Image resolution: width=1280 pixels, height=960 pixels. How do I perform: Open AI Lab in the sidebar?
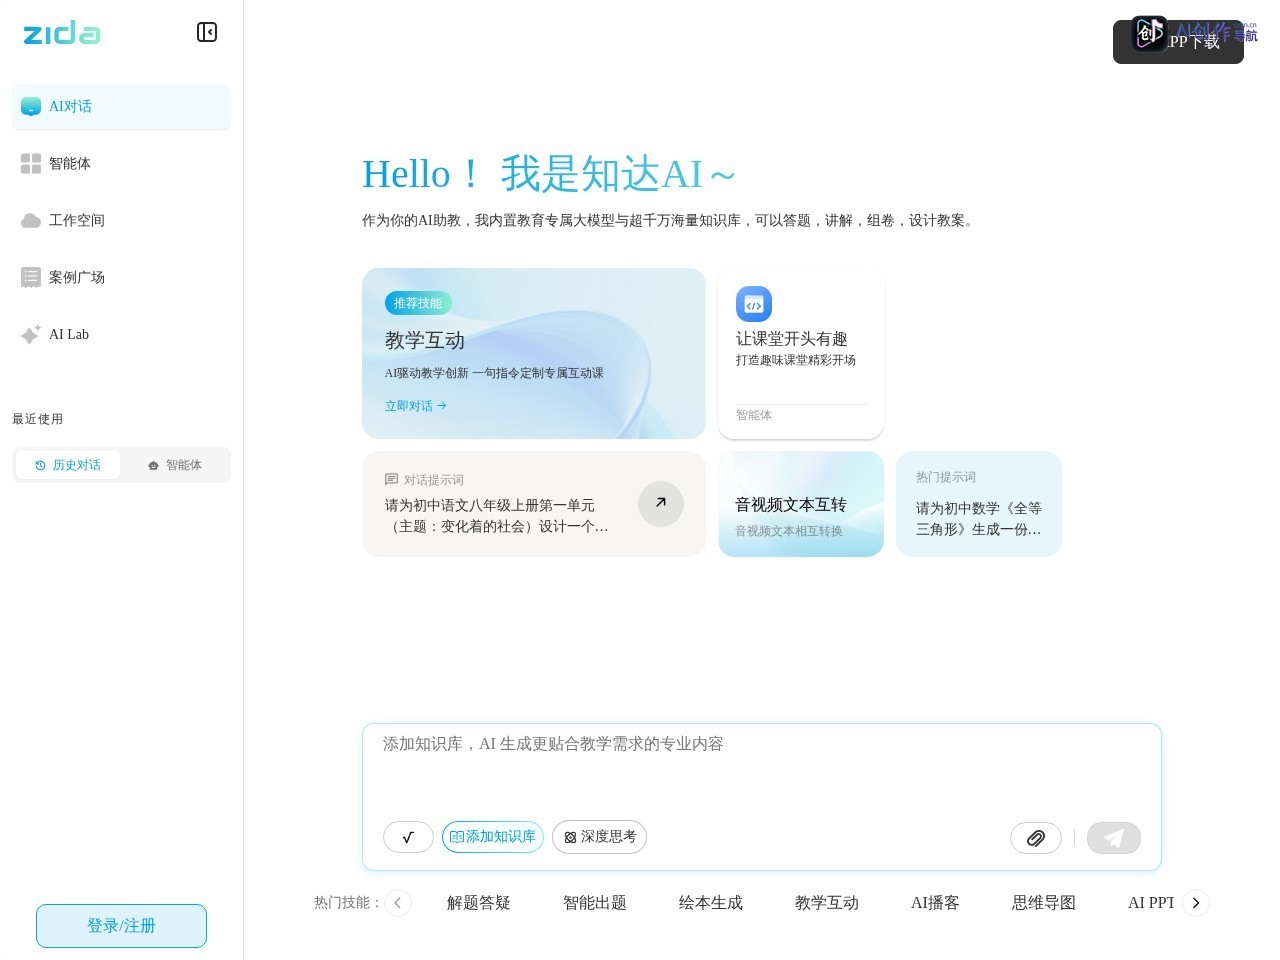[121, 335]
